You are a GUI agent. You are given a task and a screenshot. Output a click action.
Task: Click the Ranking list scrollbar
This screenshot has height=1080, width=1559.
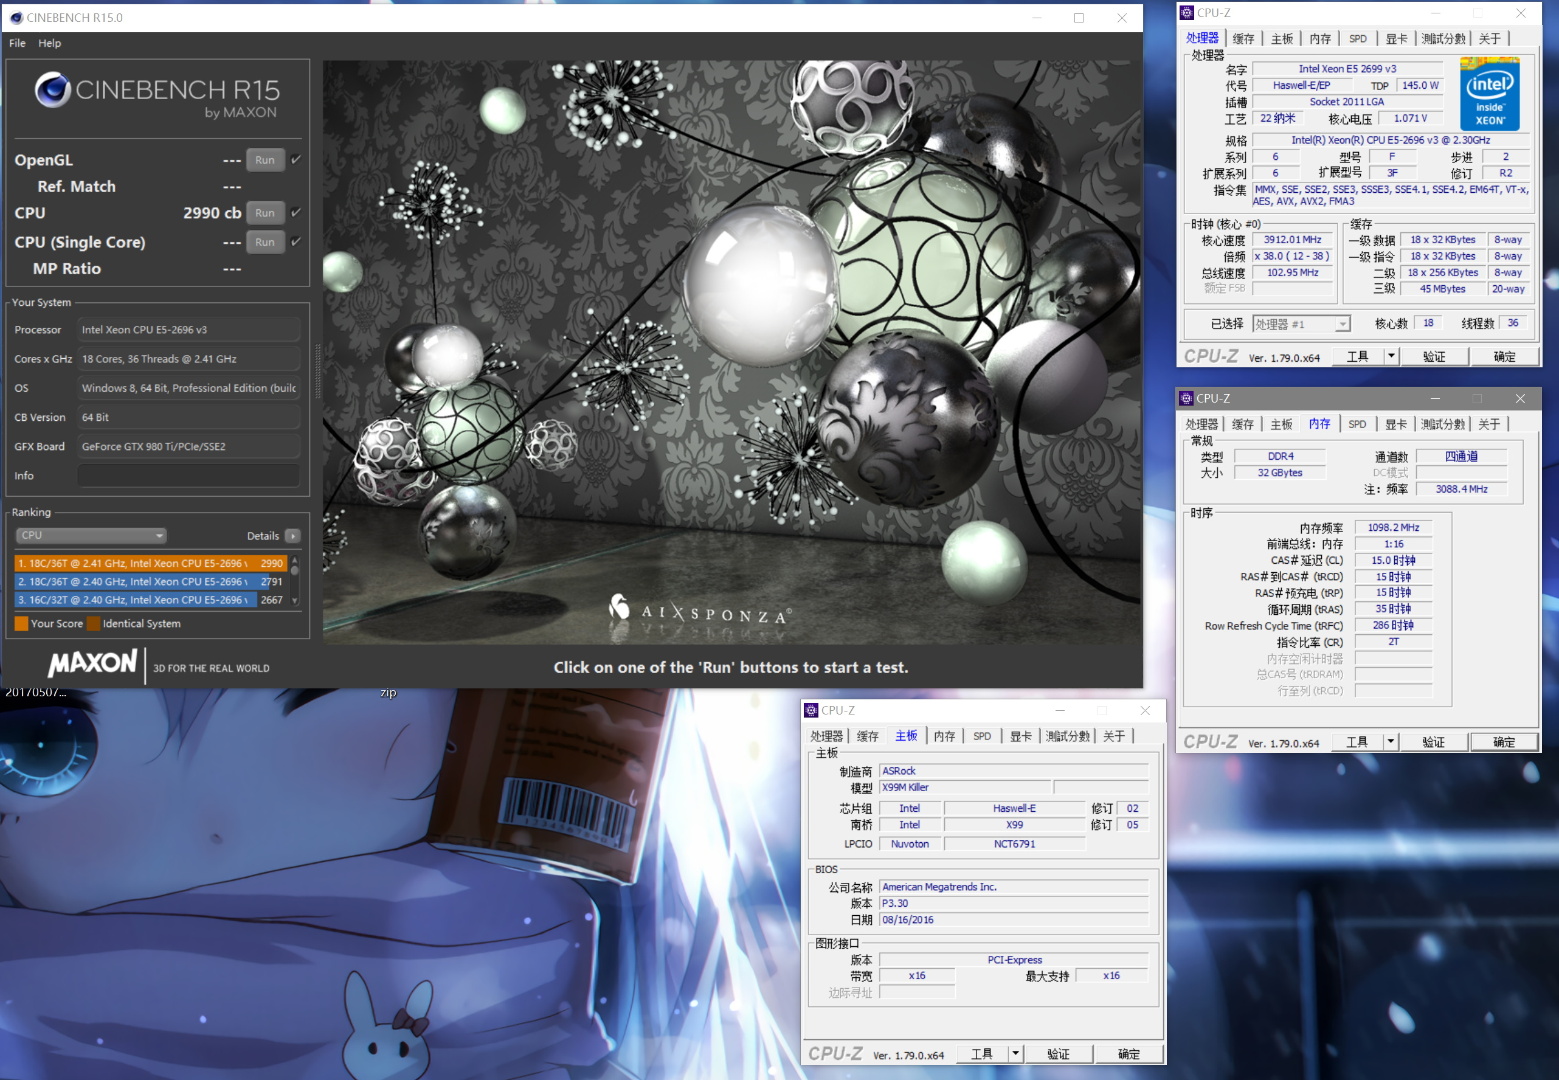tap(294, 581)
